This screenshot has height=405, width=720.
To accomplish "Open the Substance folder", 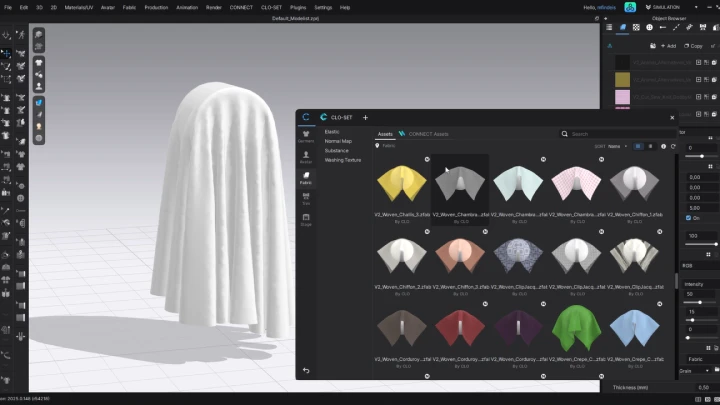I will pyautogui.click(x=337, y=151).
